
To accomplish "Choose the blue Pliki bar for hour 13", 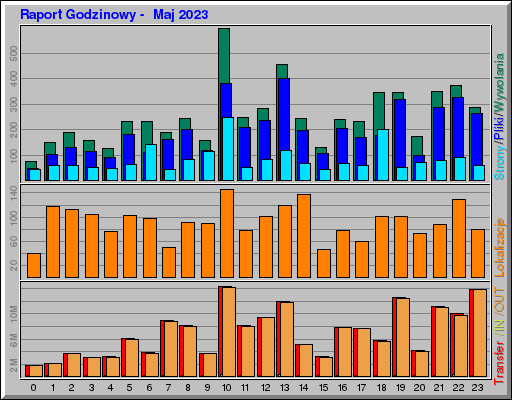I will 284,114.
